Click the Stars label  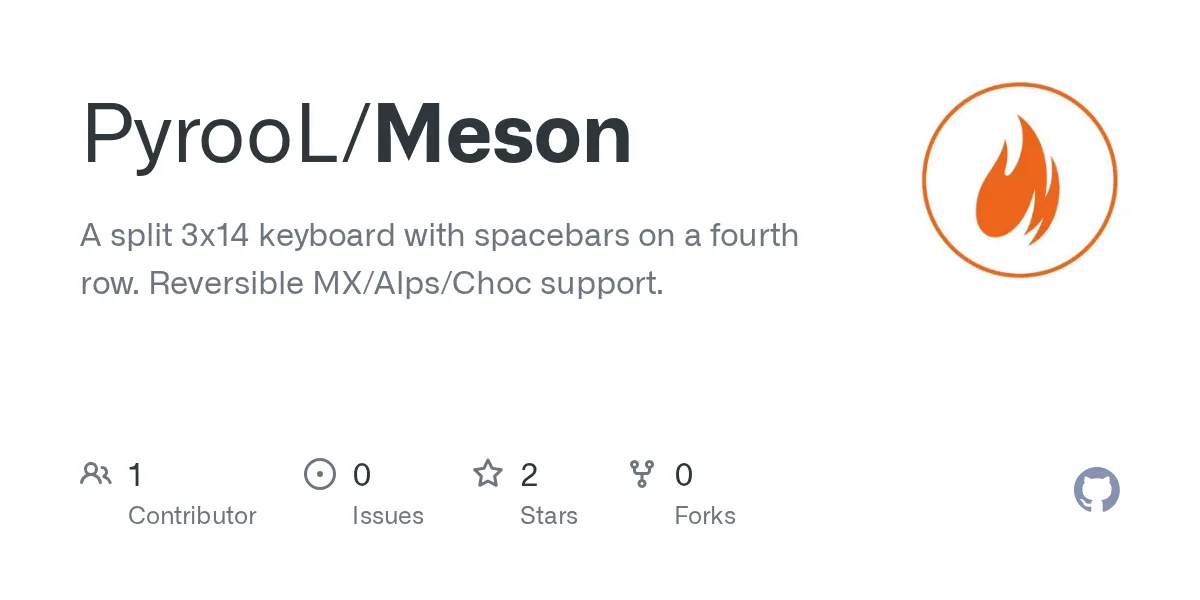click(549, 516)
